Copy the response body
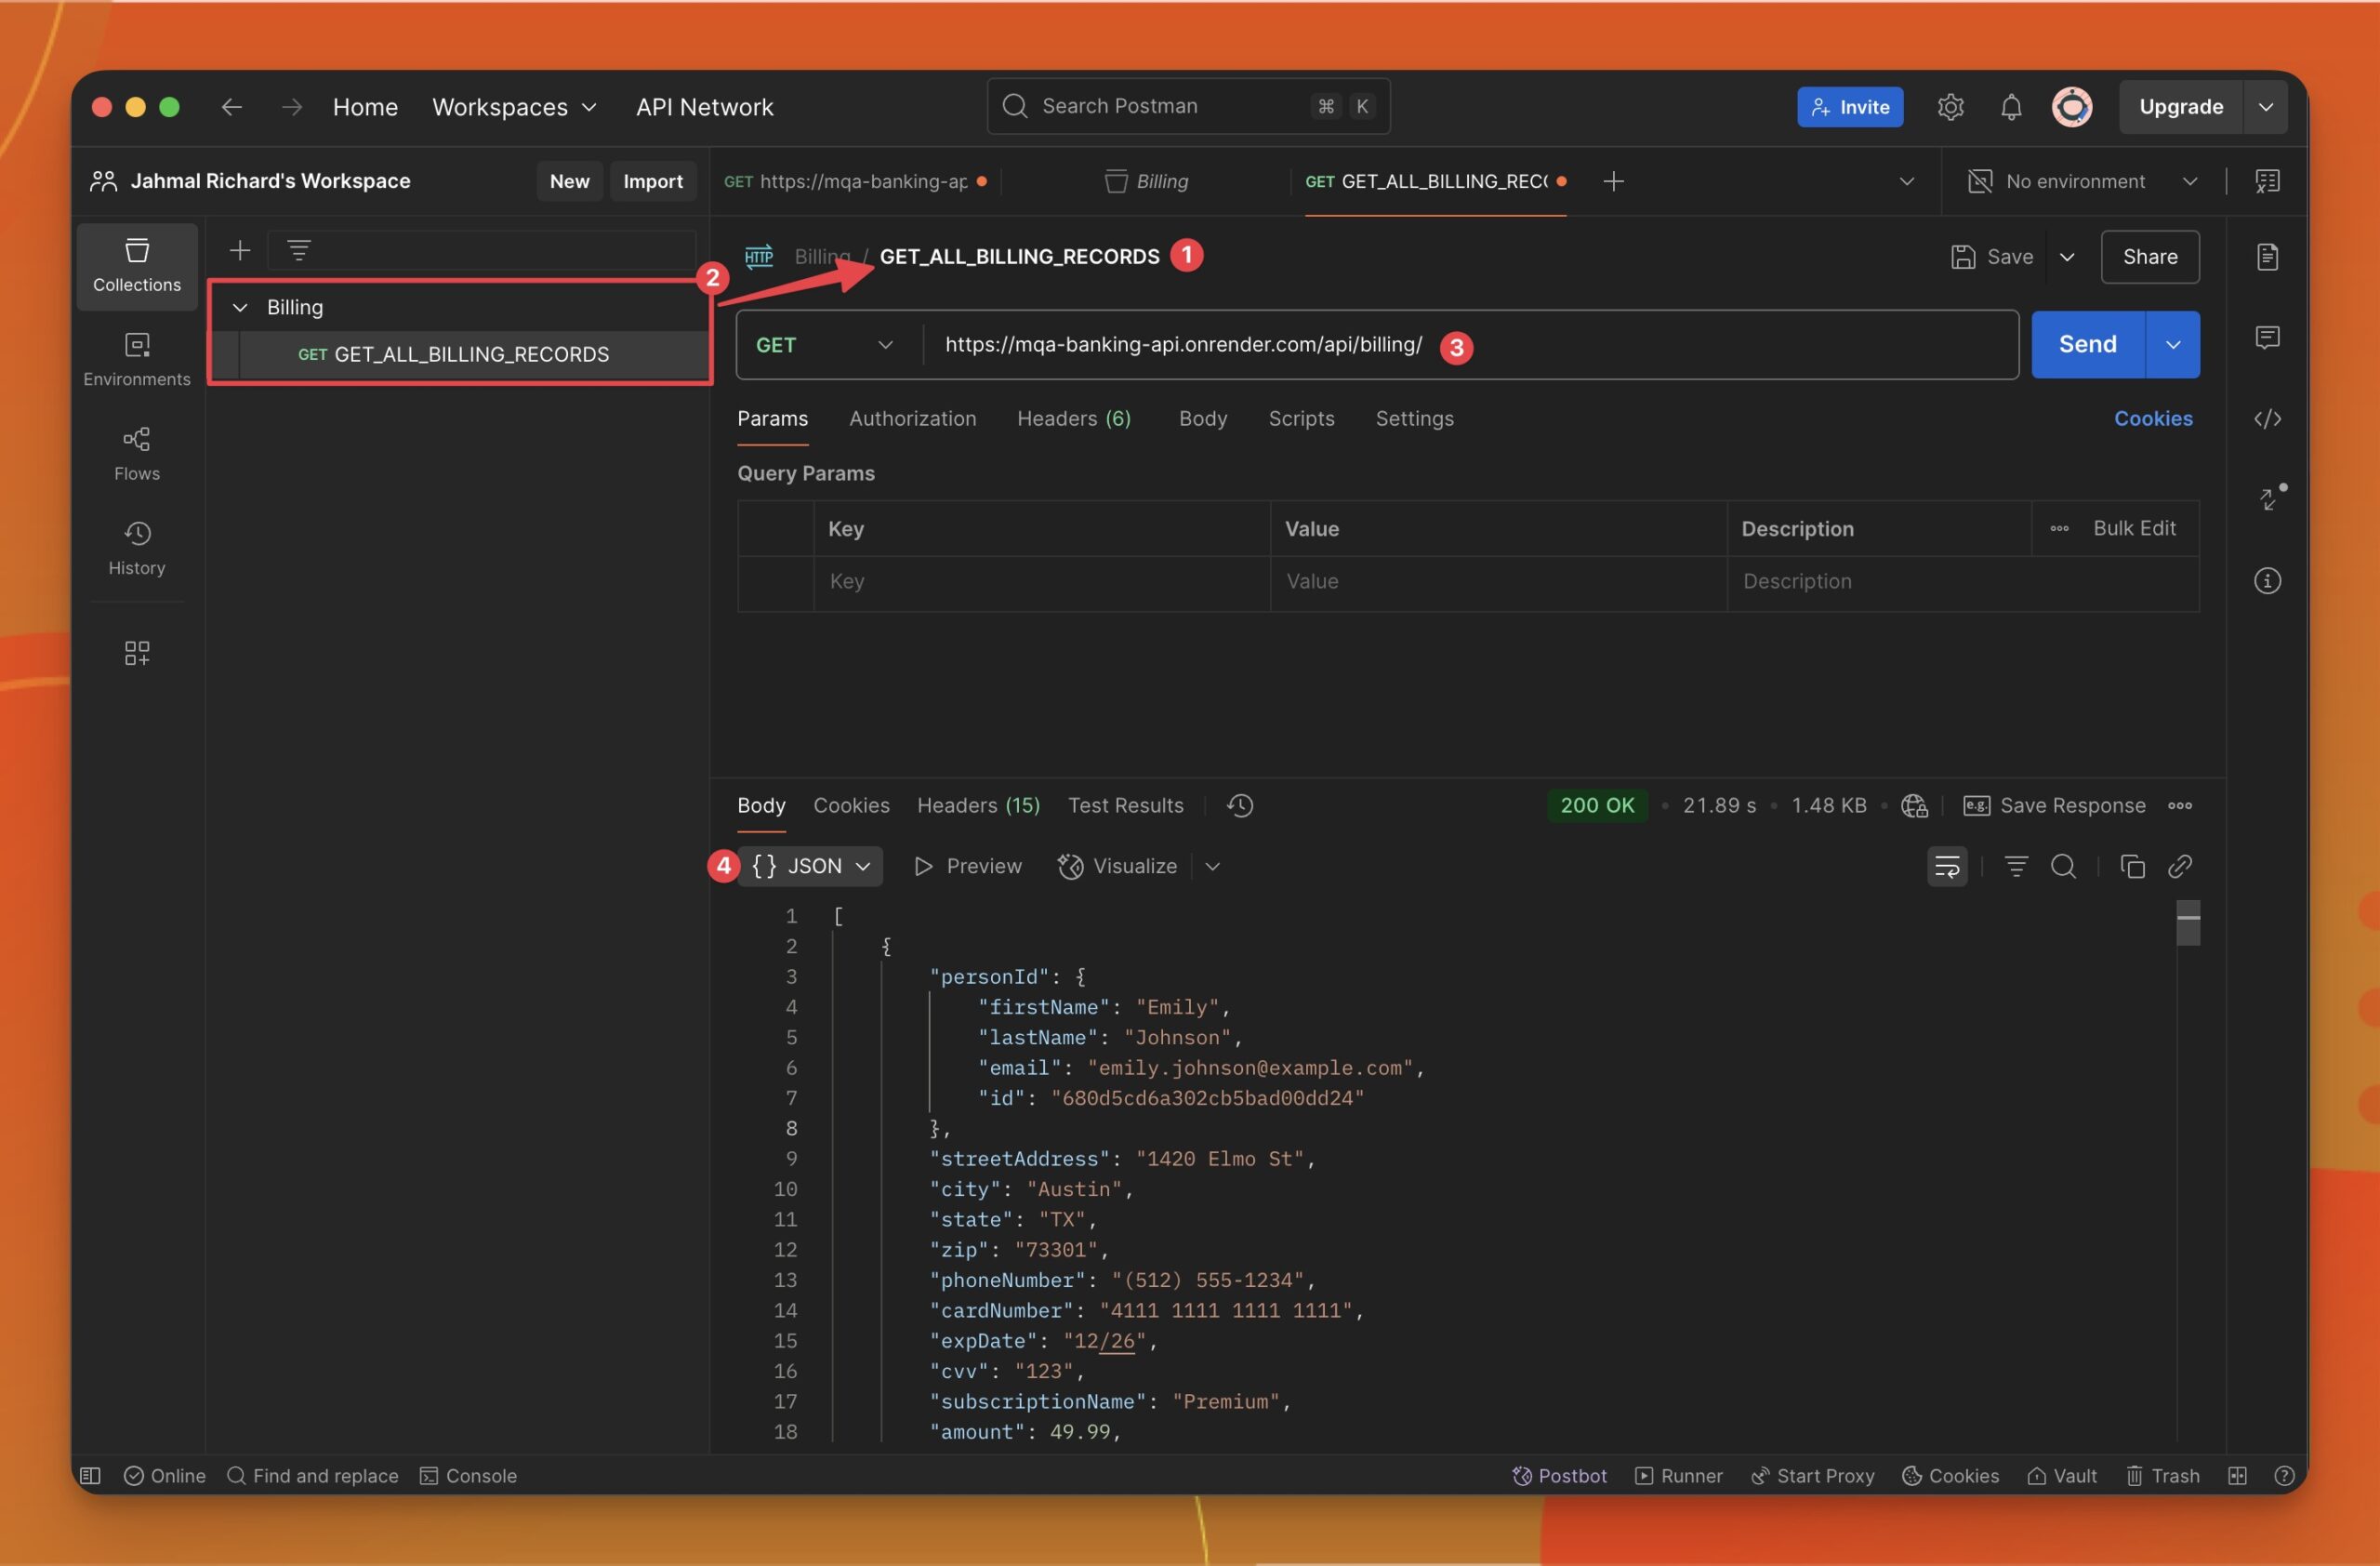2380x1566 pixels. pos(2132,867)
